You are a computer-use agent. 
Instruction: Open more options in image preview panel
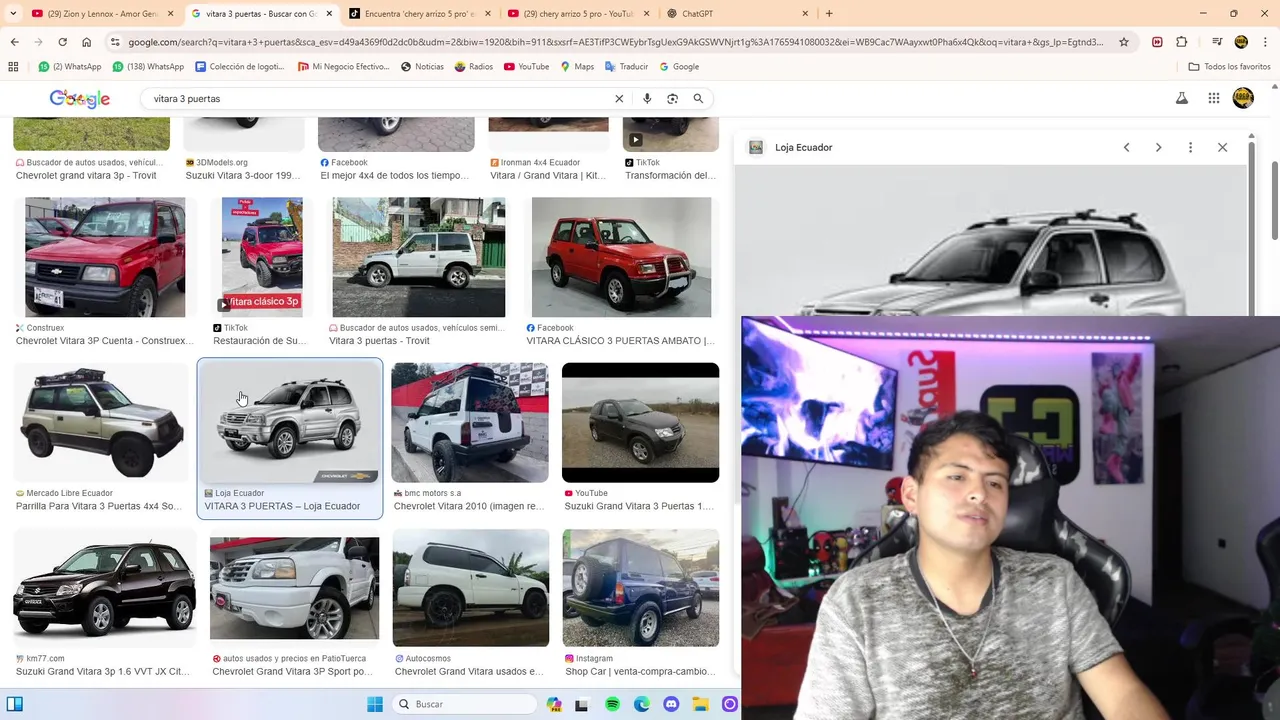(1190, 147)
